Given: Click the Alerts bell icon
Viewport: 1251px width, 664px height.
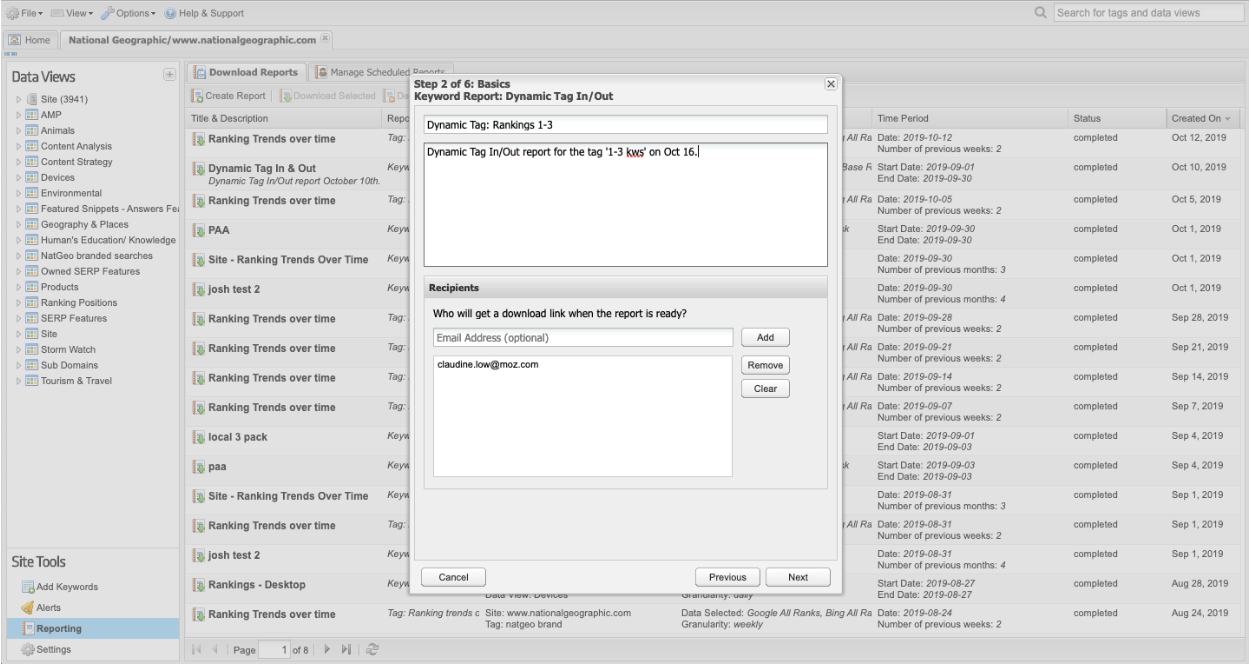Looking at the screenshot, I should (28, 608).
